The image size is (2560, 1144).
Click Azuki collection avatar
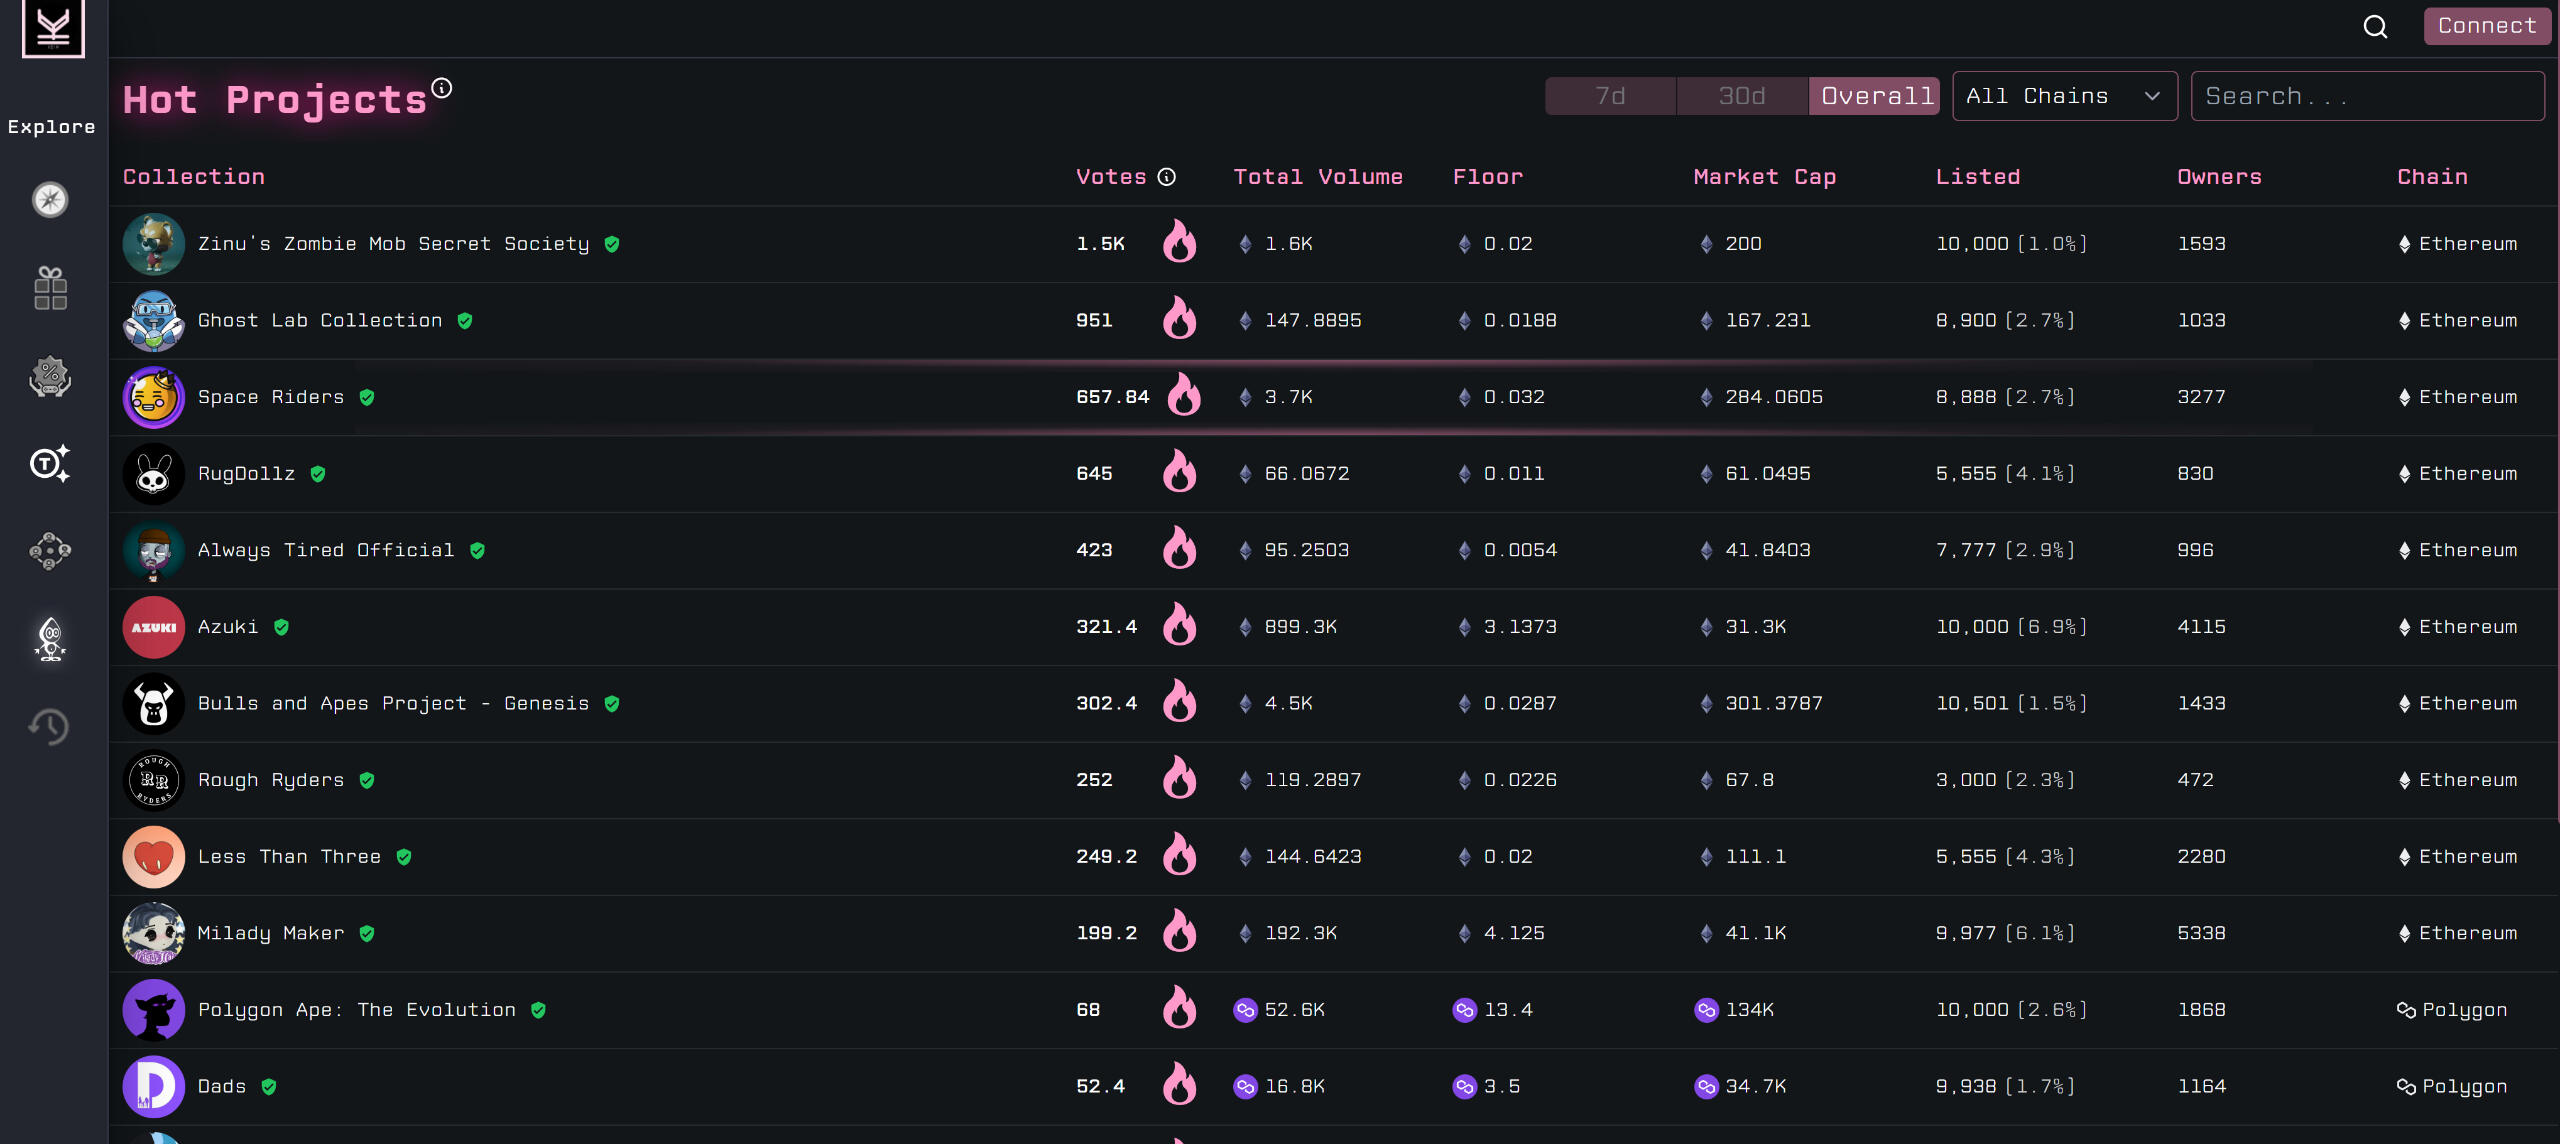click(x=154, y=627)
